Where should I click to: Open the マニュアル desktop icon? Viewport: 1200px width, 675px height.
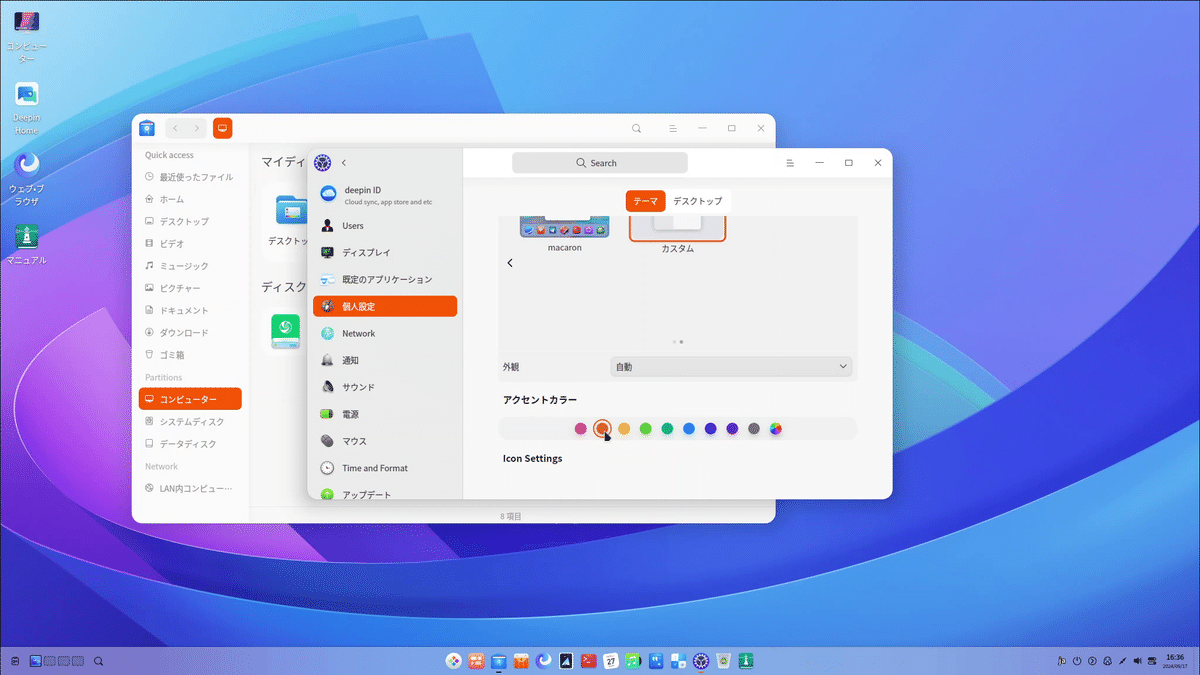27,243
